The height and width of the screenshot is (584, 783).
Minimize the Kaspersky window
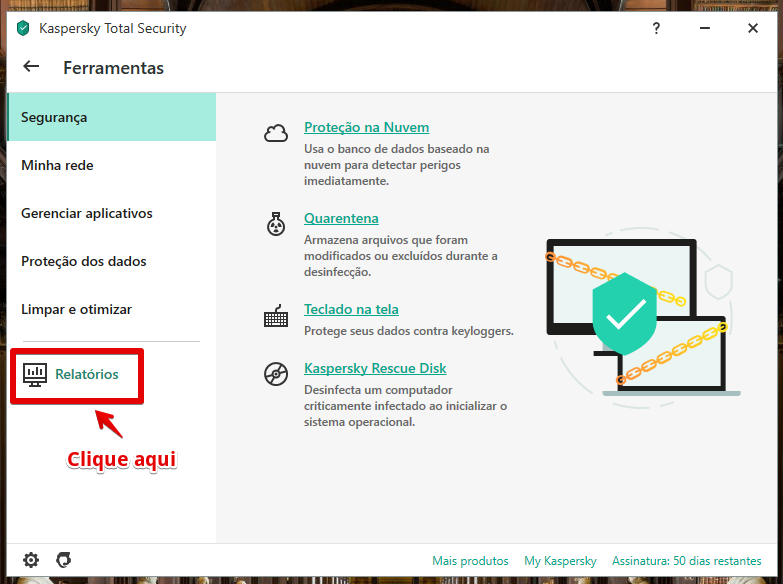705,28
